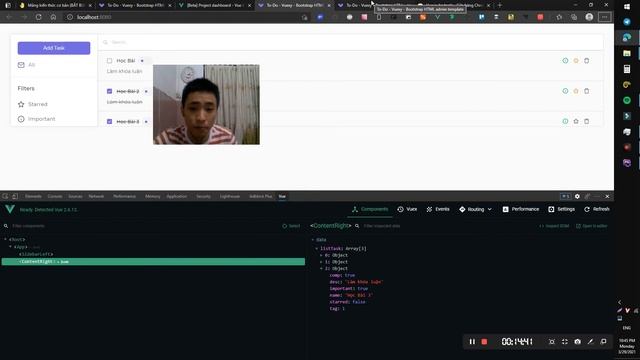640x360 pixels.
Task: Collapse the Root node in component tree
Action: (x=5, y=240)
